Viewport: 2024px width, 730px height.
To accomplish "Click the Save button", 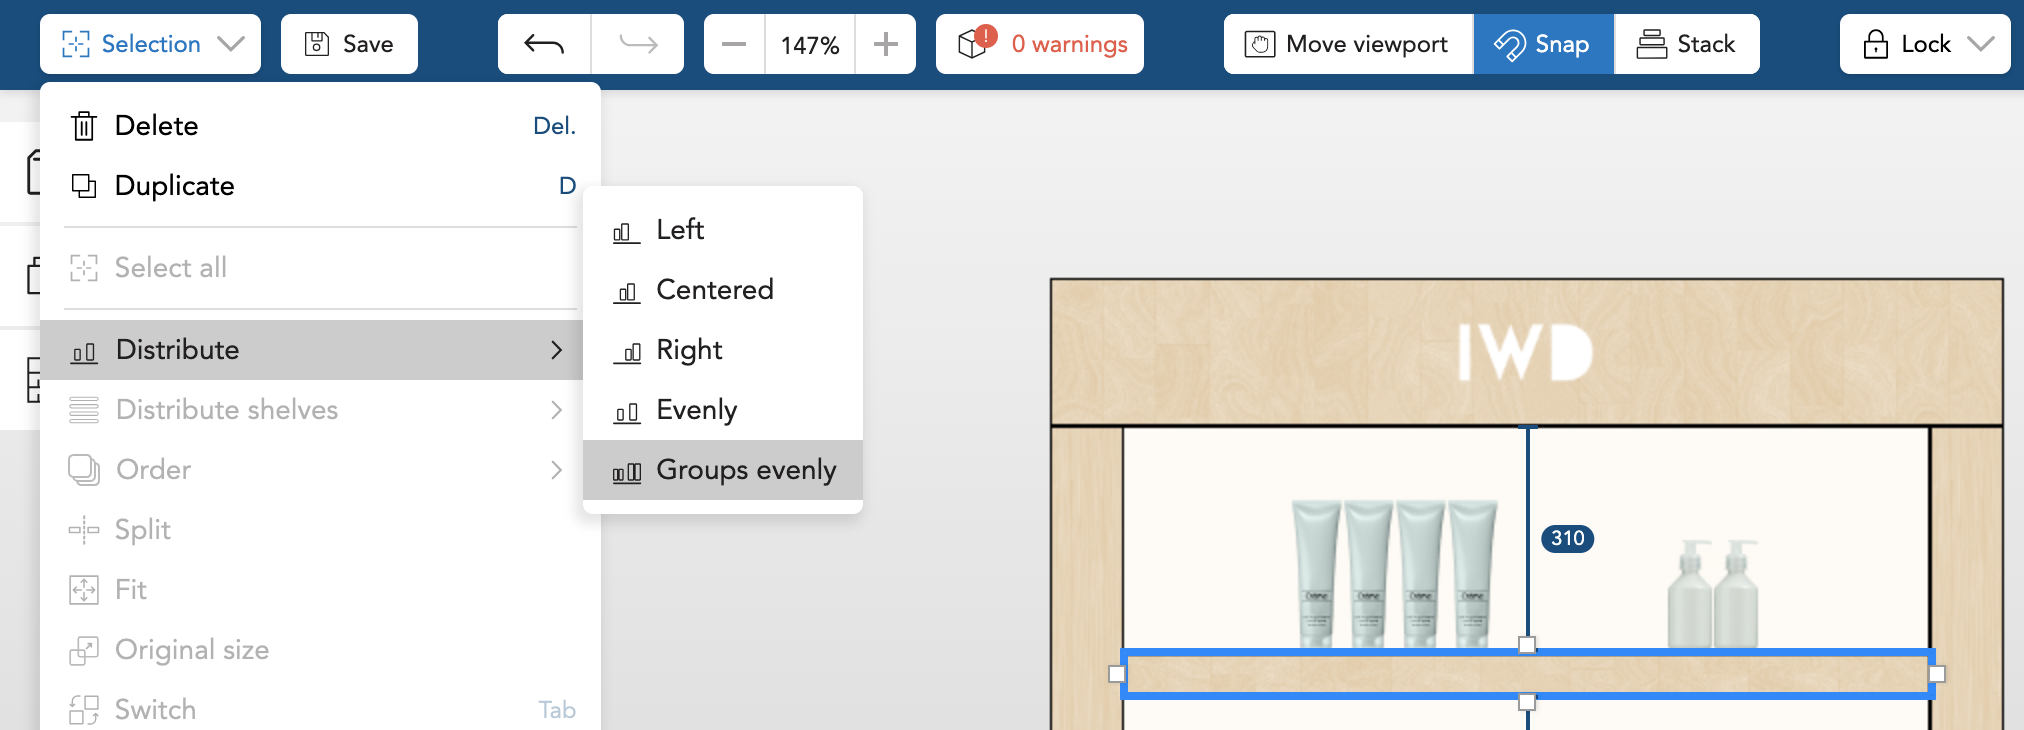I will coord(349,44).
